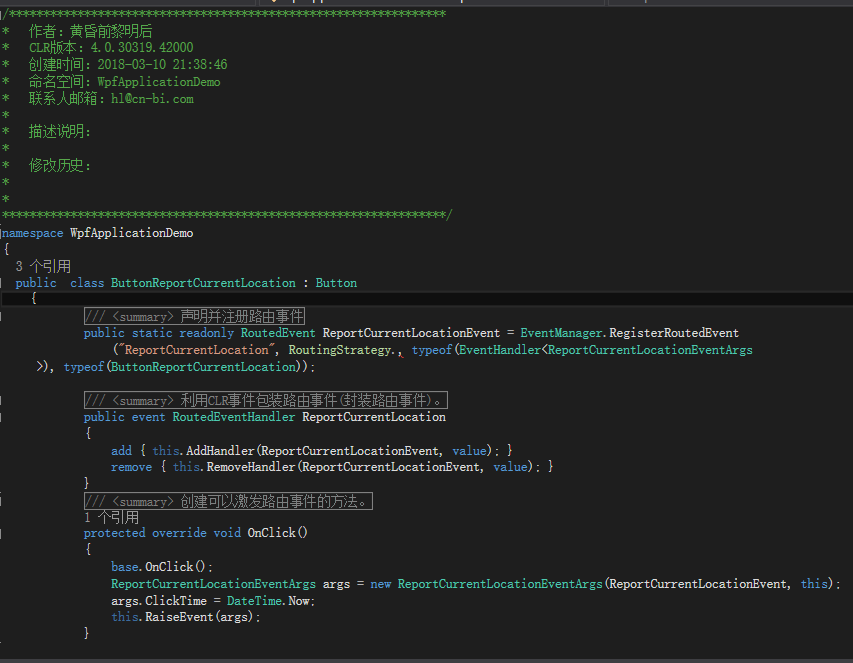The height and width of the screenshot is (663, 853).
Task: Click the 'RaiseEvent' method call
Action: (179, 617)
